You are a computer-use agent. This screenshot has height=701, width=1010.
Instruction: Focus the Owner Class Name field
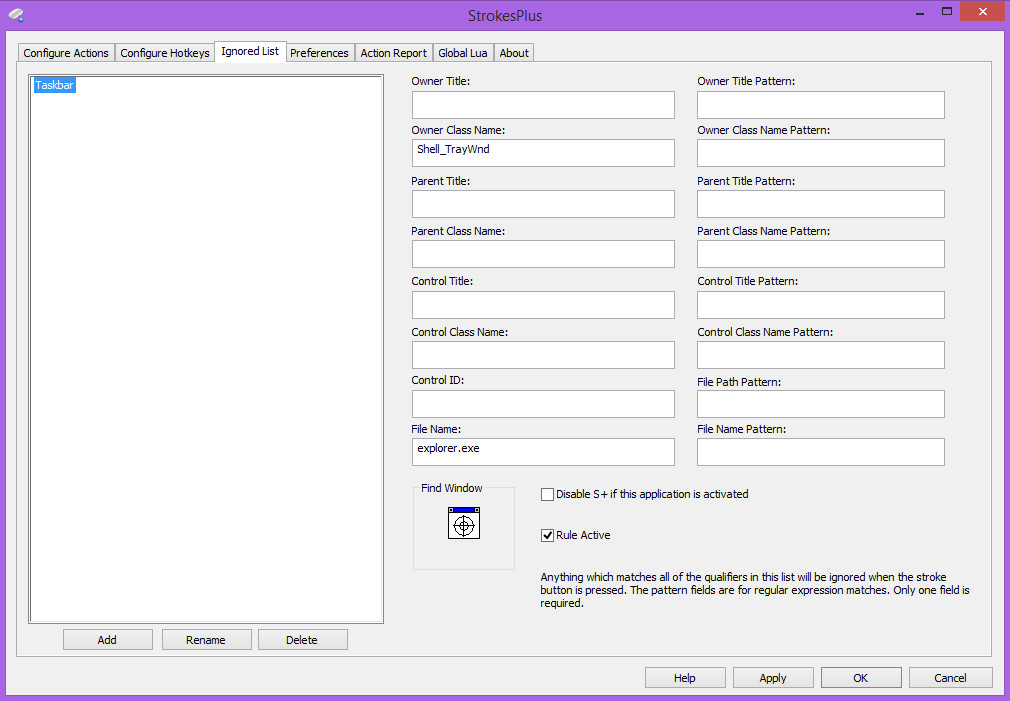543,153
